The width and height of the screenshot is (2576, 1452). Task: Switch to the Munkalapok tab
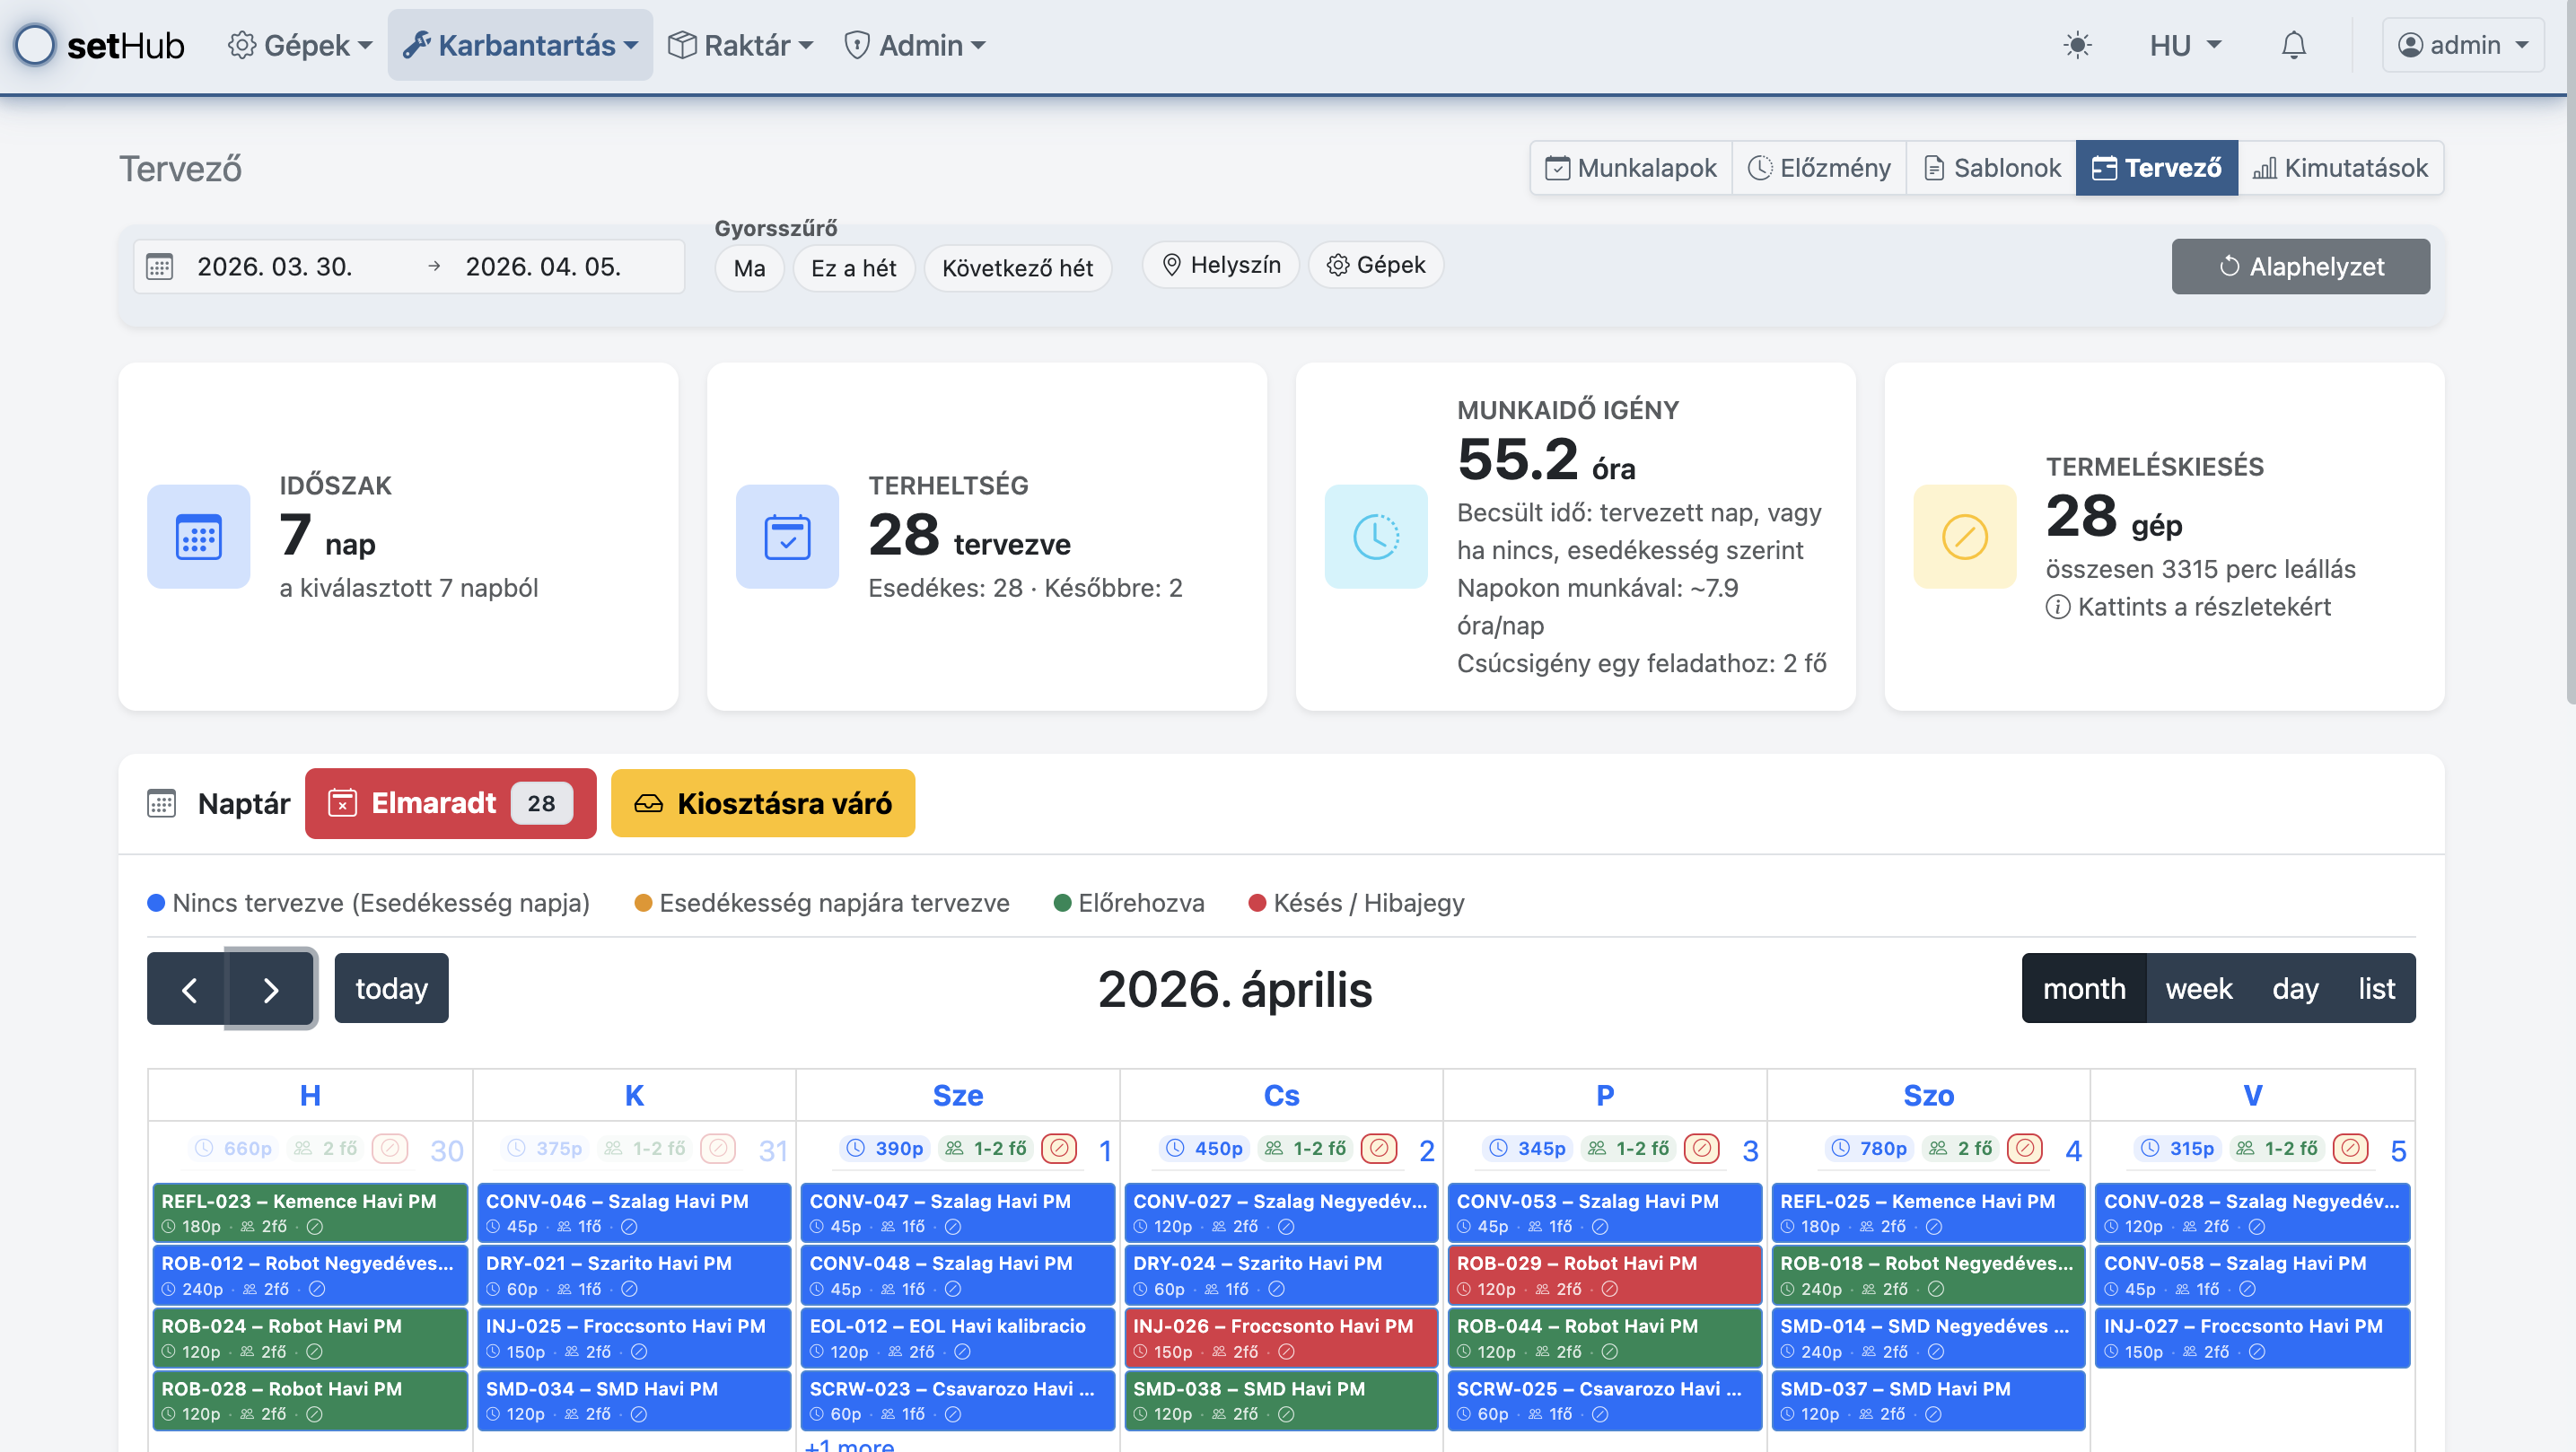[1631, 168]
